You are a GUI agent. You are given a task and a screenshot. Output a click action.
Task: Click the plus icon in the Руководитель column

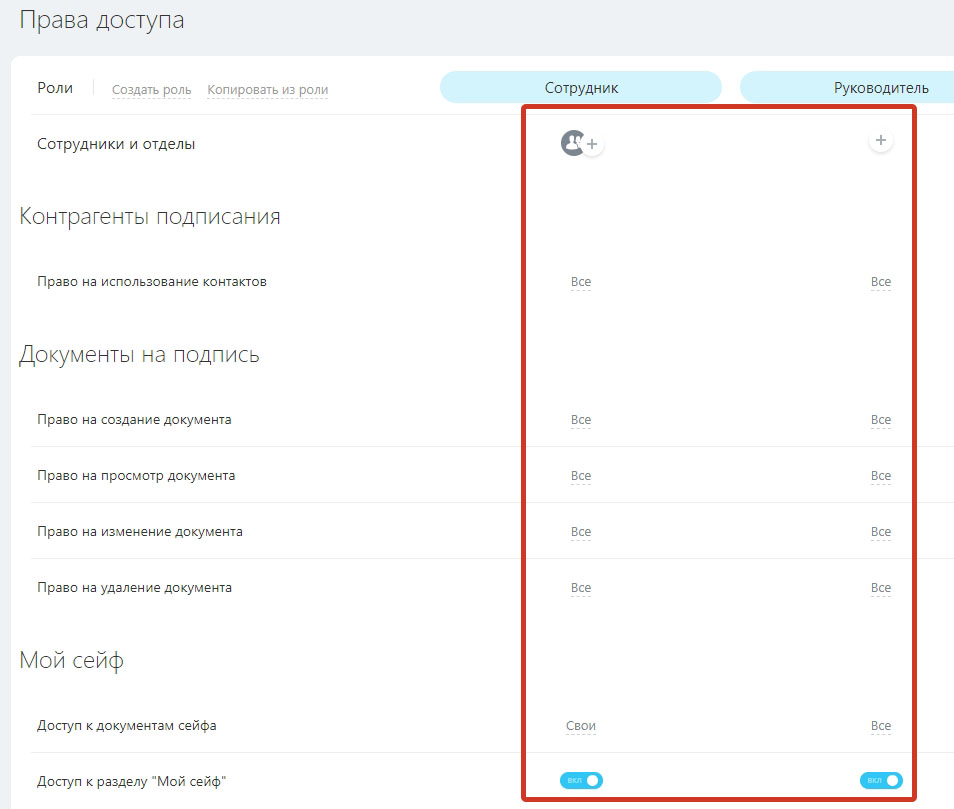pos(881,140)
